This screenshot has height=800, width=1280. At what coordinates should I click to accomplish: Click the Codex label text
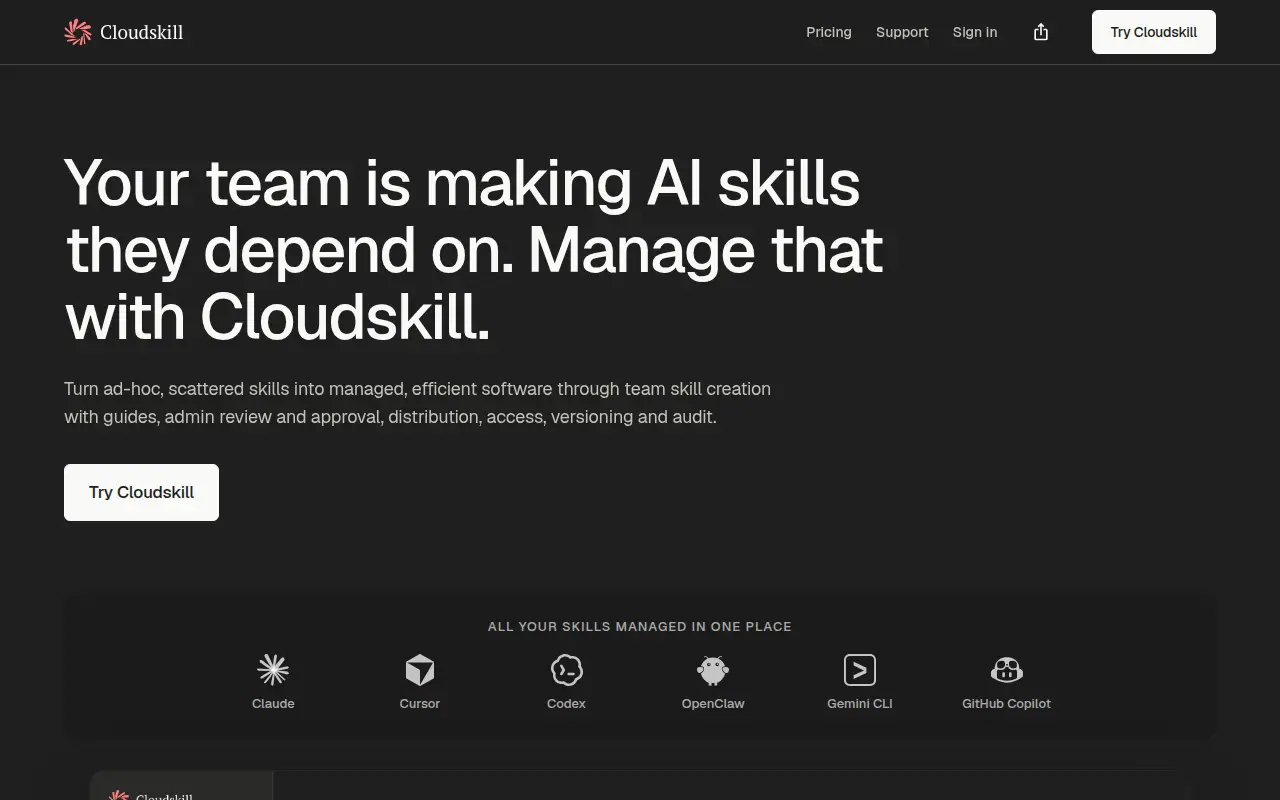[x=566, y=704]
